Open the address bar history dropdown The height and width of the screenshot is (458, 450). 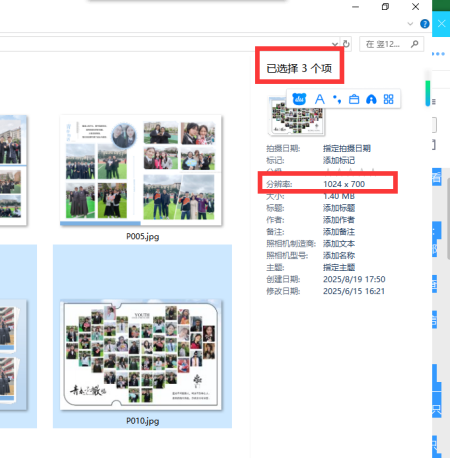click(x=335, y=44)
